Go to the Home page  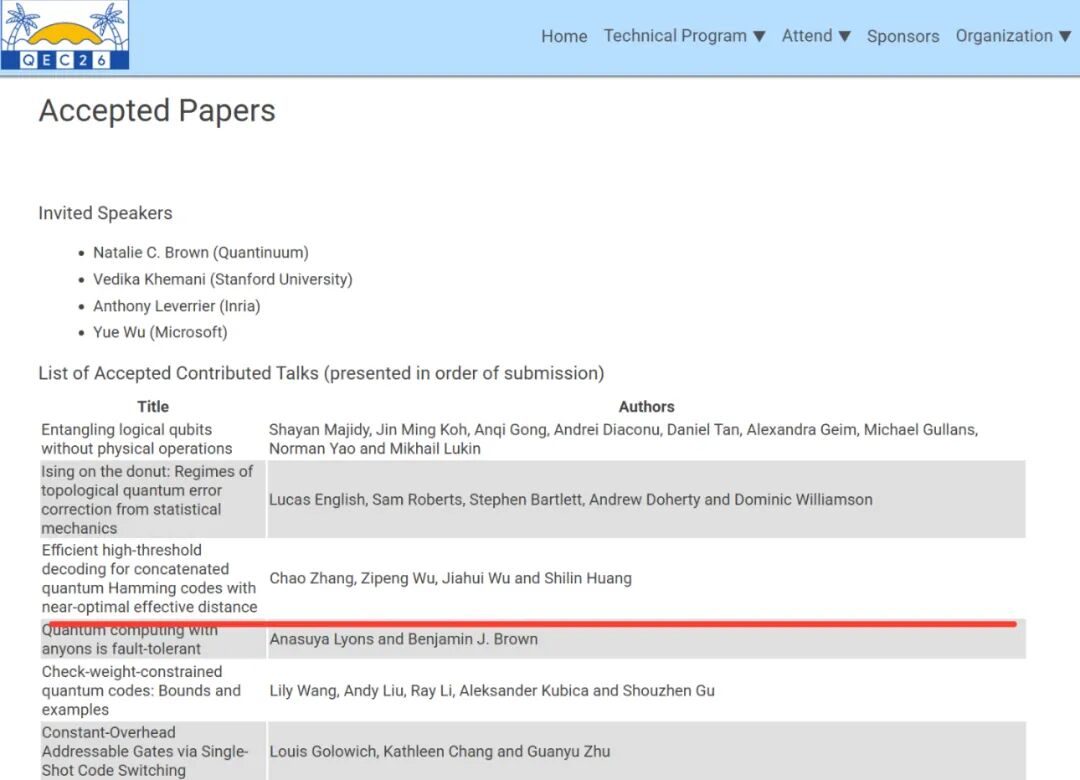(x=564, y=36)
